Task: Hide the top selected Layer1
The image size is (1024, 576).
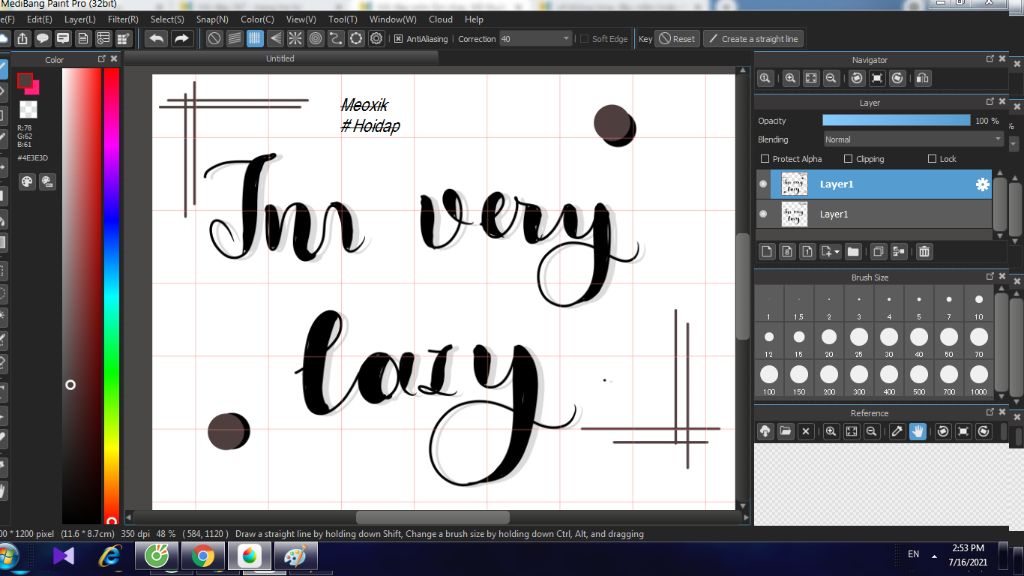Action: 763,184
